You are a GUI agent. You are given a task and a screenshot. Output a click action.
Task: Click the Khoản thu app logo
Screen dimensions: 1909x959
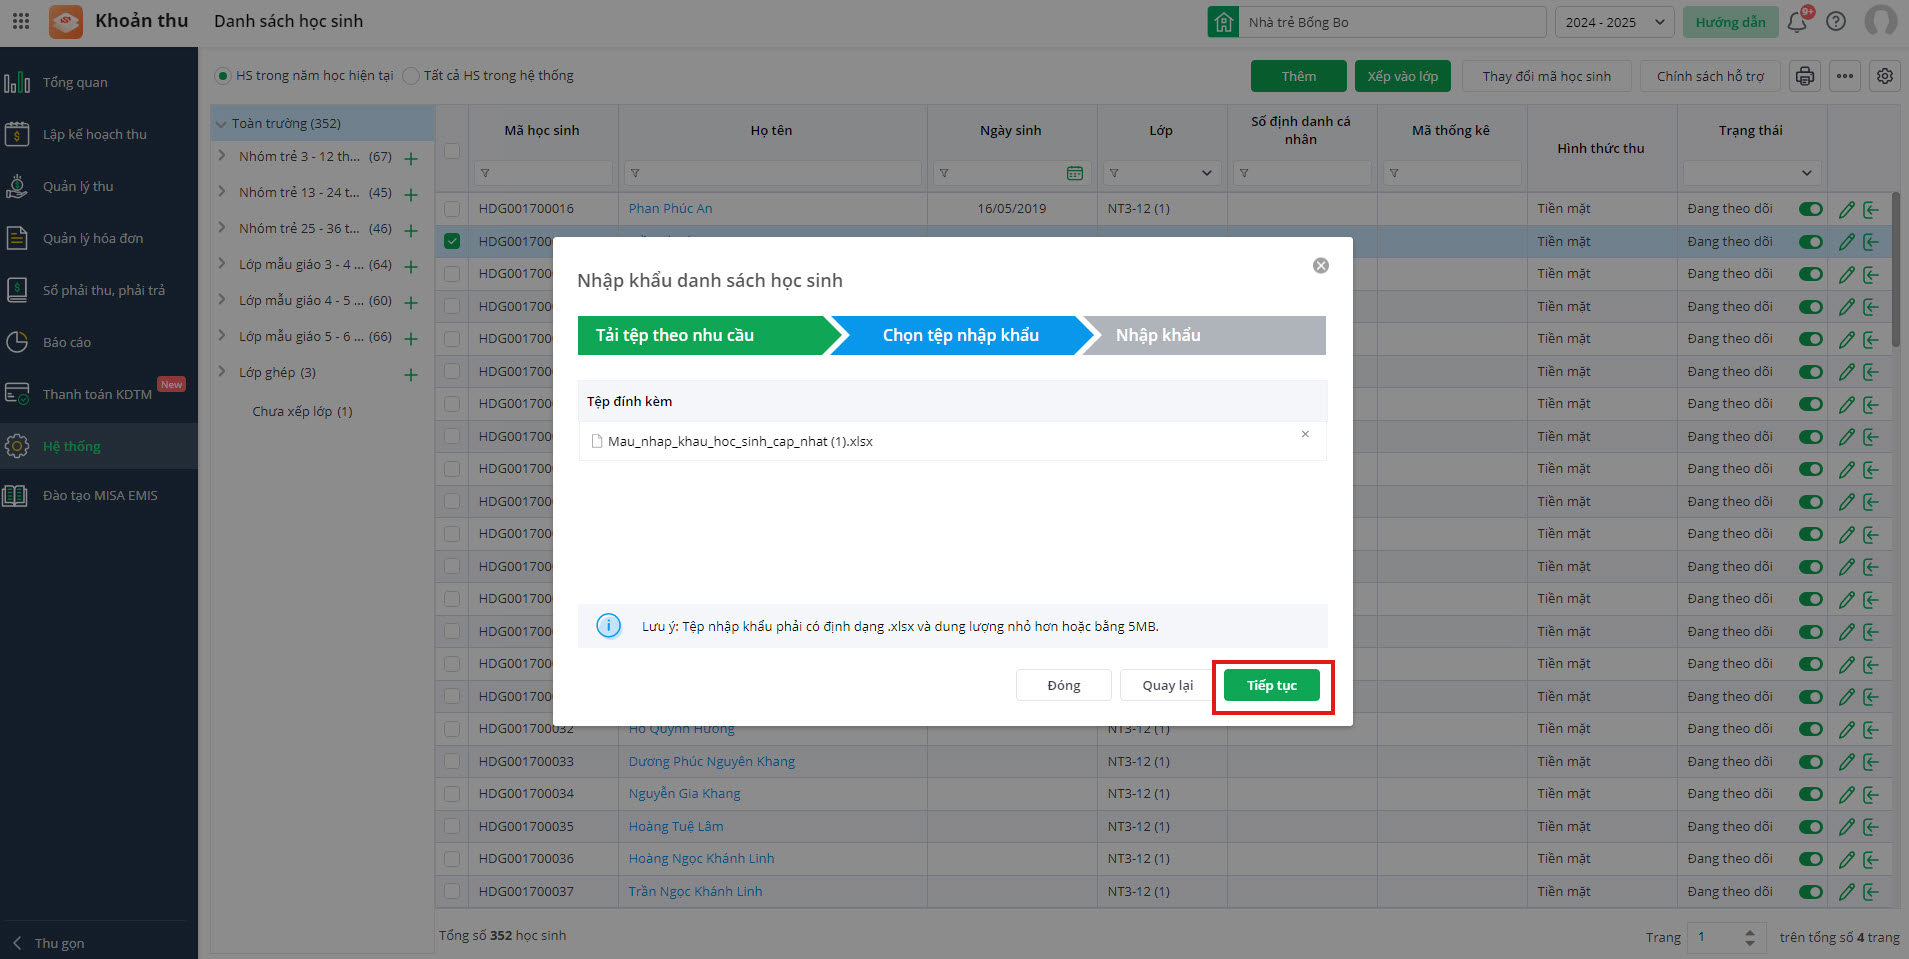[66, 21]
